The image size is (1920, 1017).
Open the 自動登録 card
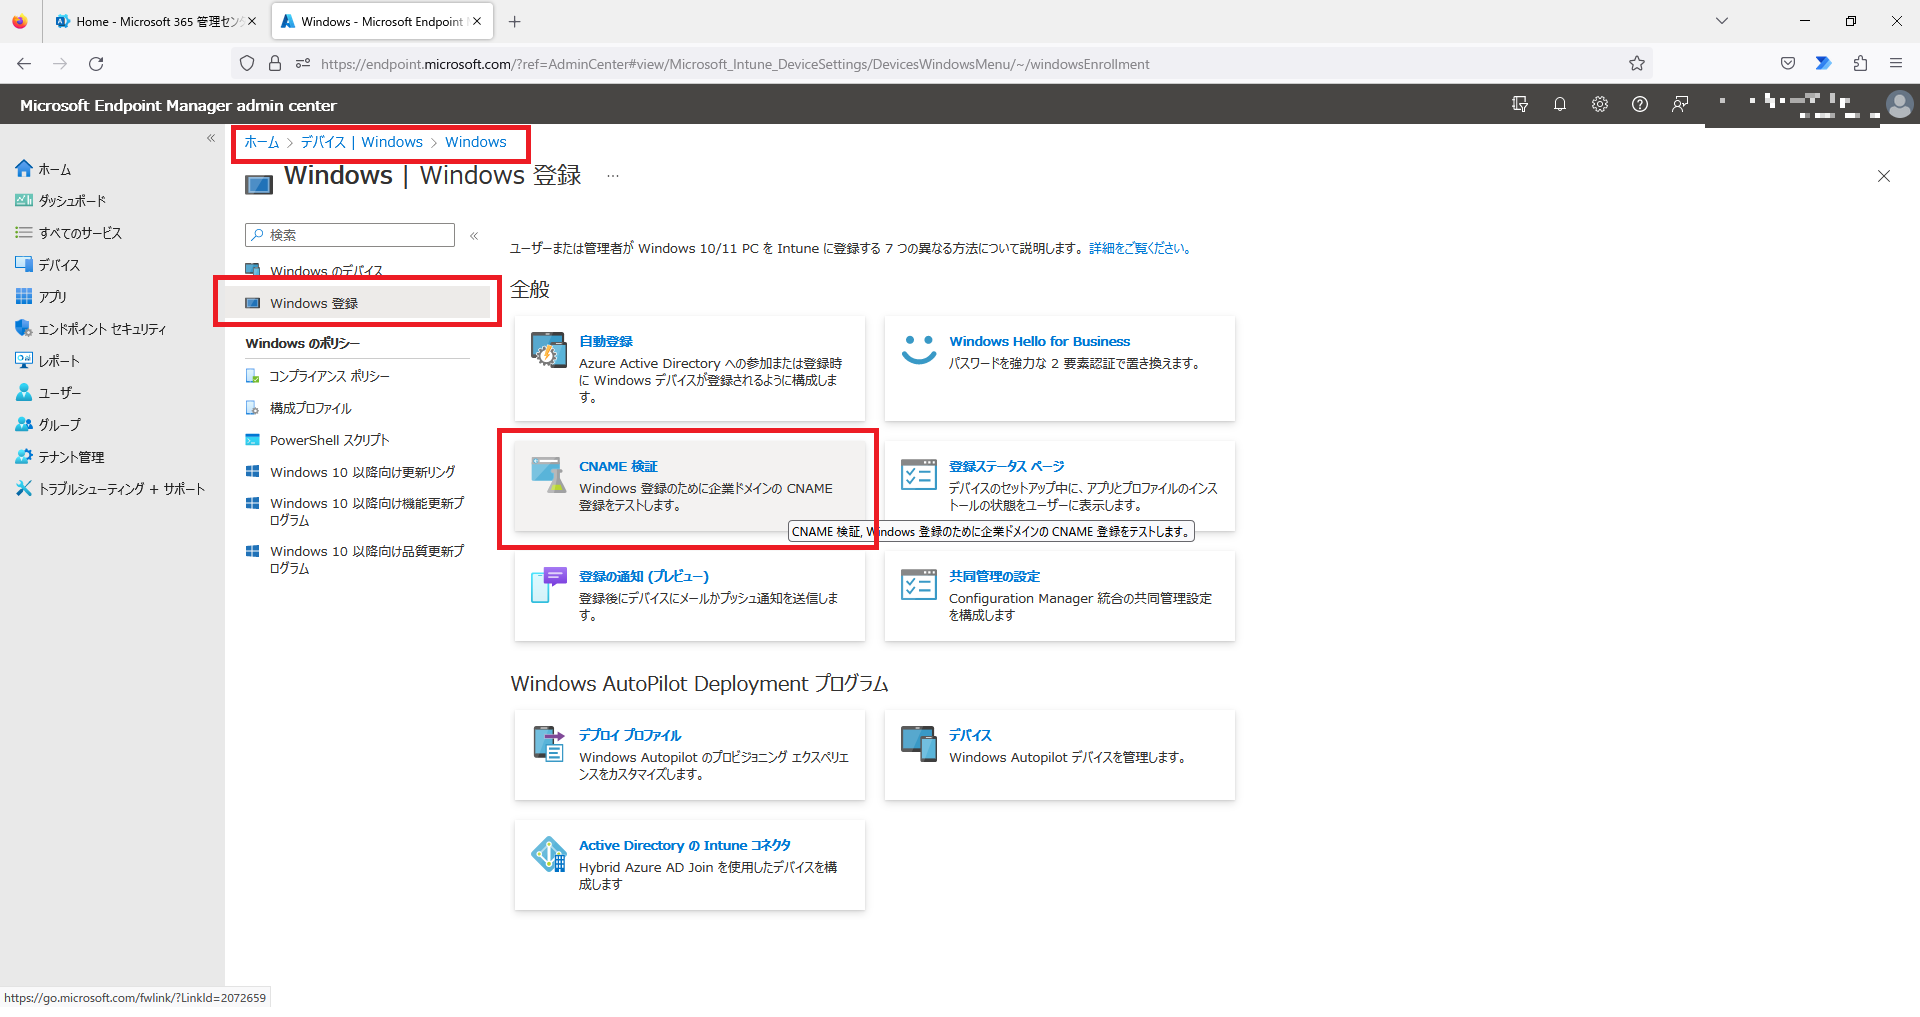click(x=690, y=368)
